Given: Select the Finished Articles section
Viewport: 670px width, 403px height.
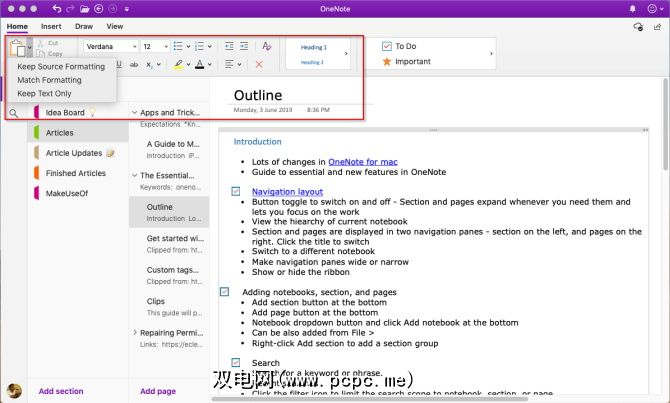Looking at the screenshot, I should pyautogui.click(x=75, y=173).
